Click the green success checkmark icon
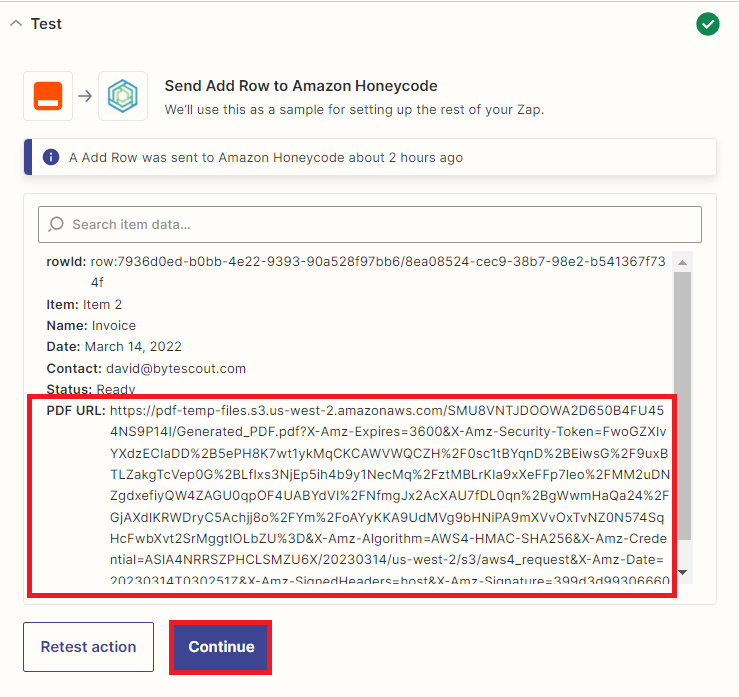The height and width of the screenshot is (697, 739). point(708,24)
